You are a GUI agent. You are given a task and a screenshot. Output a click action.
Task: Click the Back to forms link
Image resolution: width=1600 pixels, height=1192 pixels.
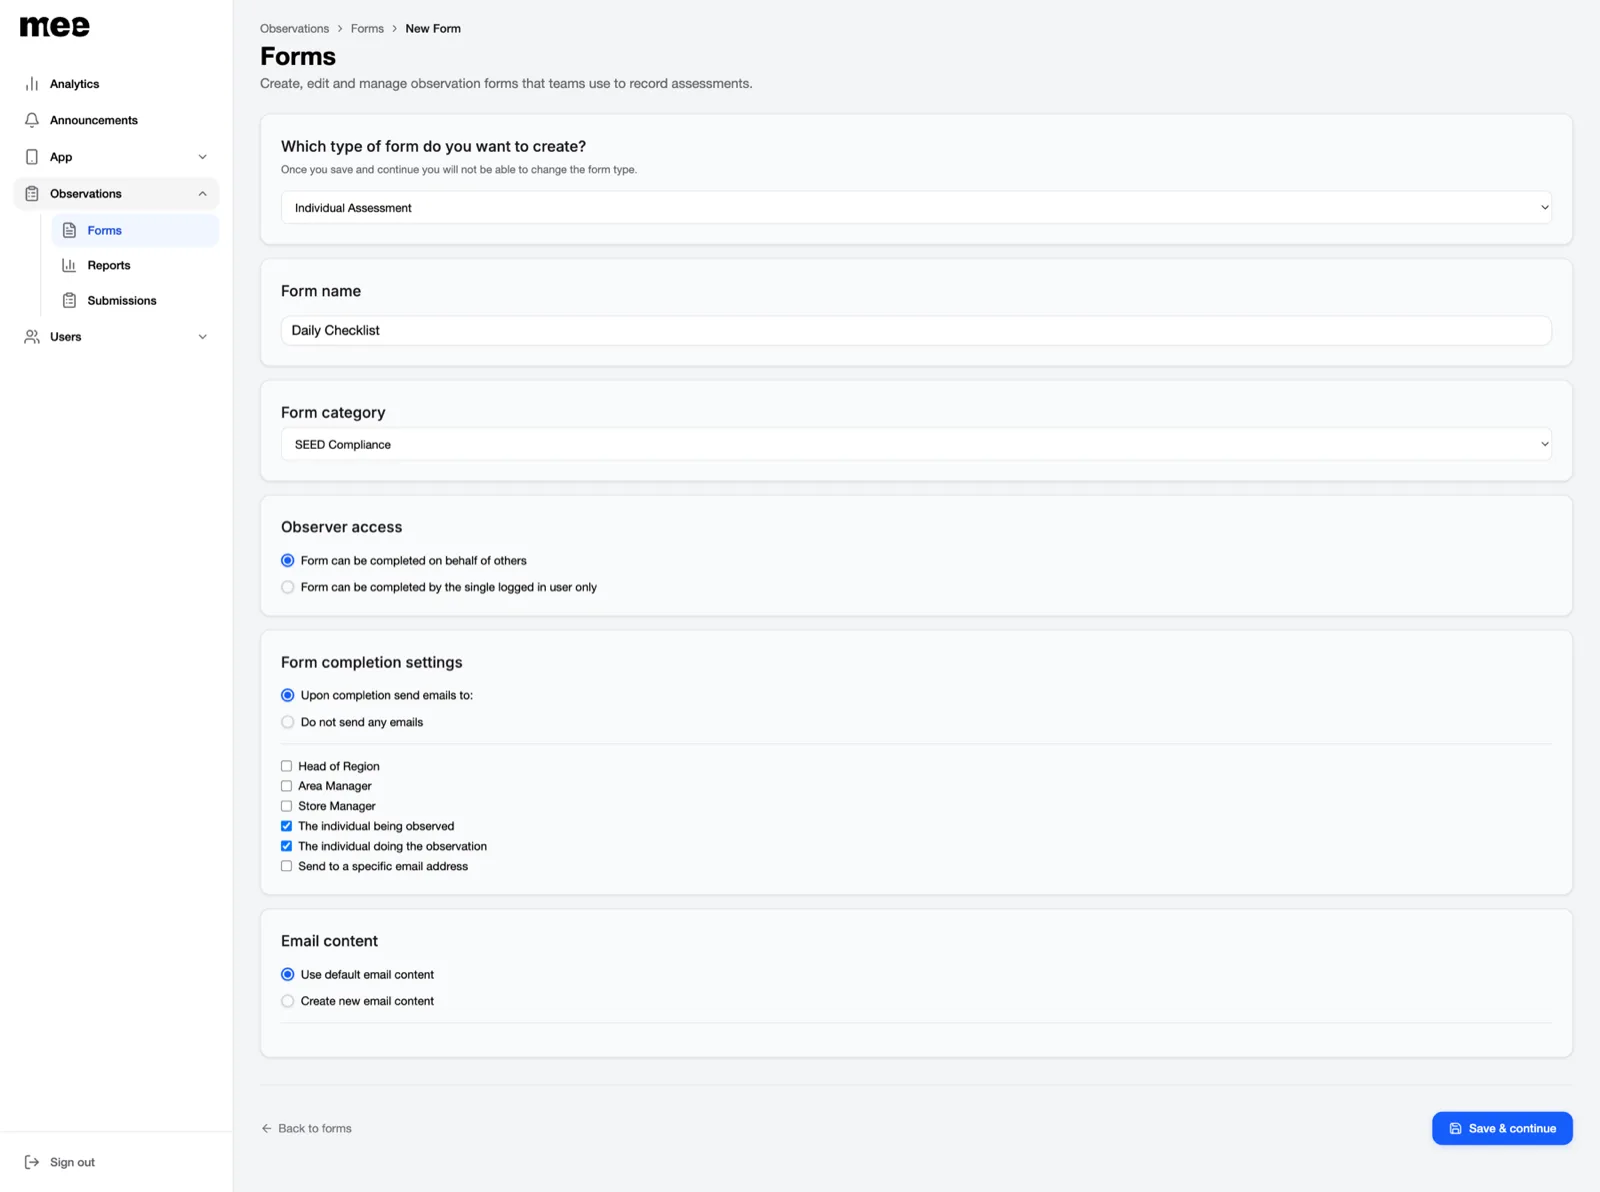[x=306, y=1128]
